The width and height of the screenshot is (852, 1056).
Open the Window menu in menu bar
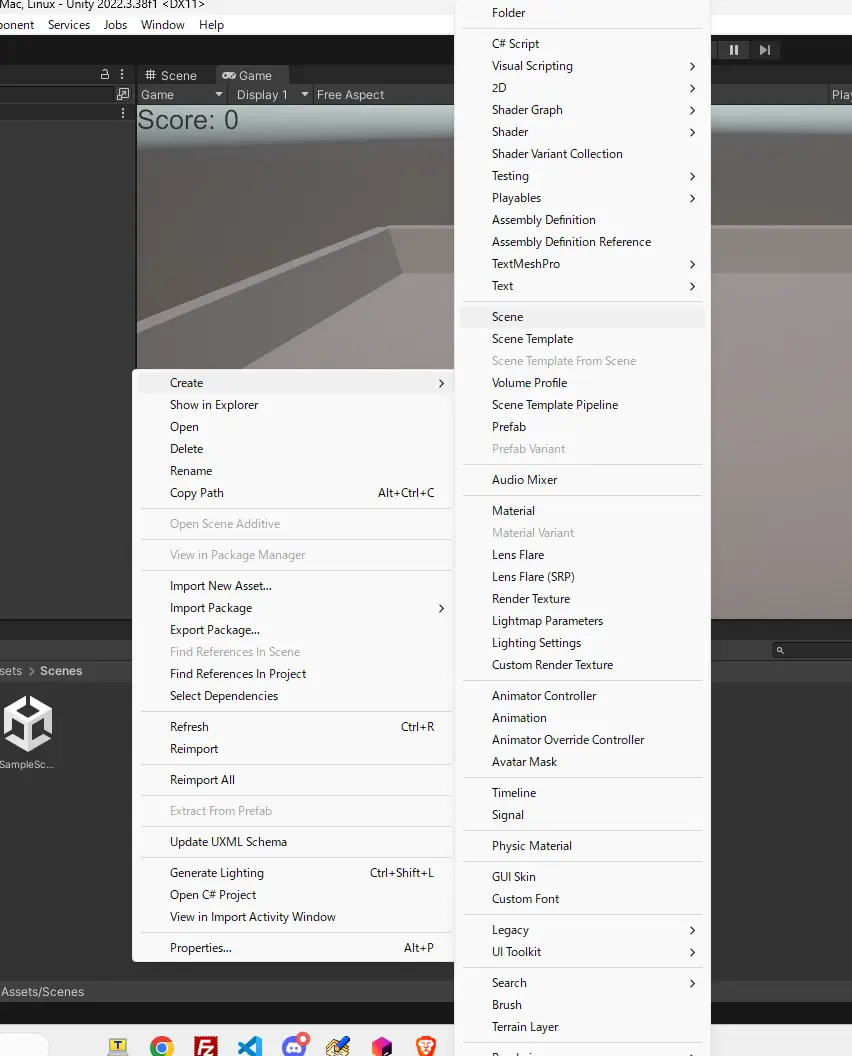(162, 25)
